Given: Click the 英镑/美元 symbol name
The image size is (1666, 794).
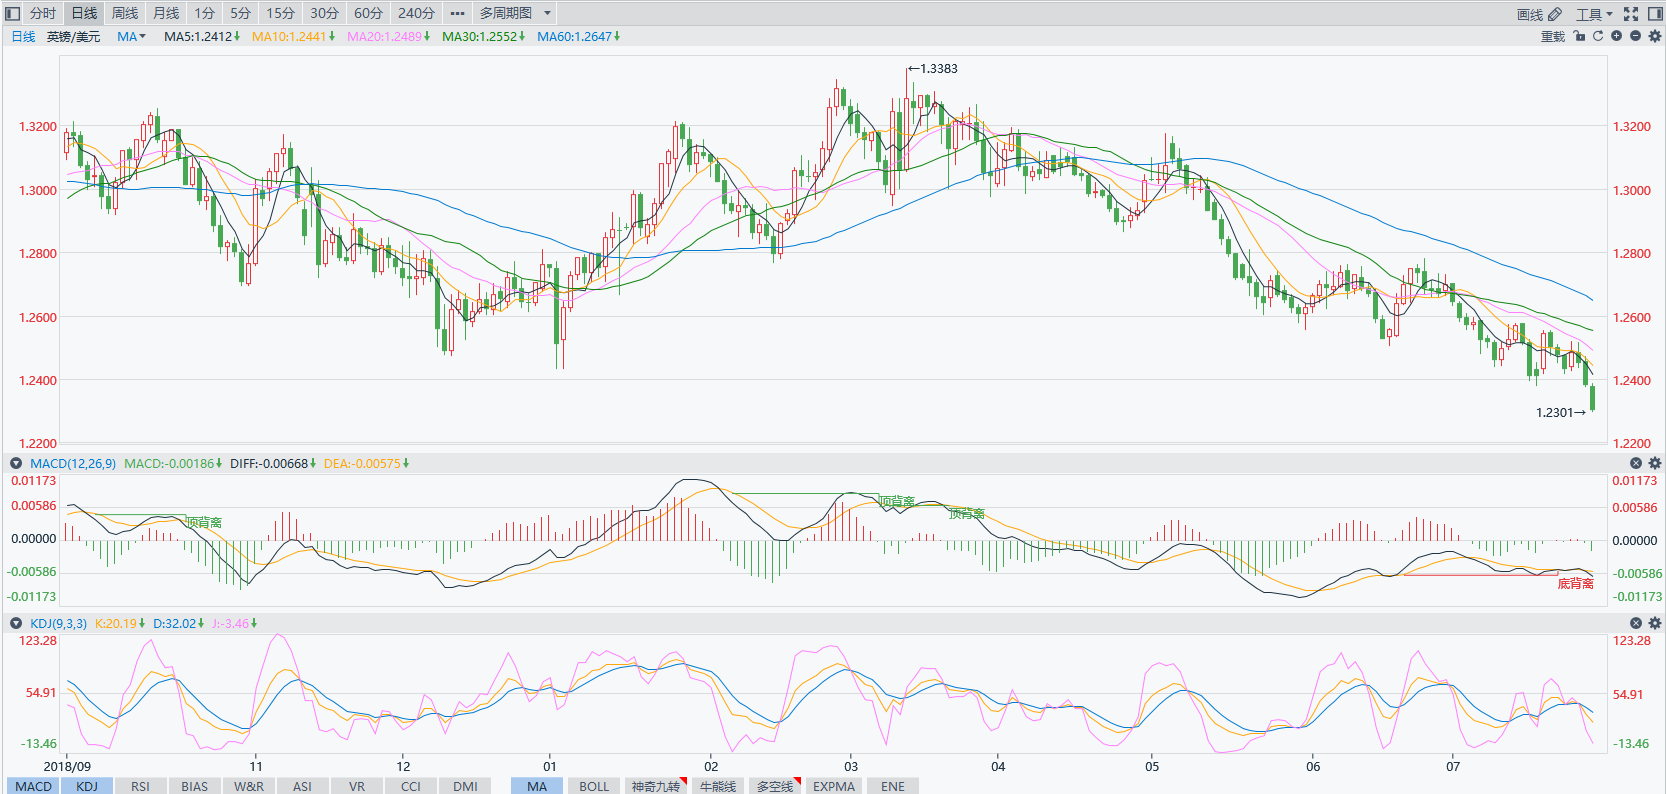Looking at the screenshot, I should point(73,36).
